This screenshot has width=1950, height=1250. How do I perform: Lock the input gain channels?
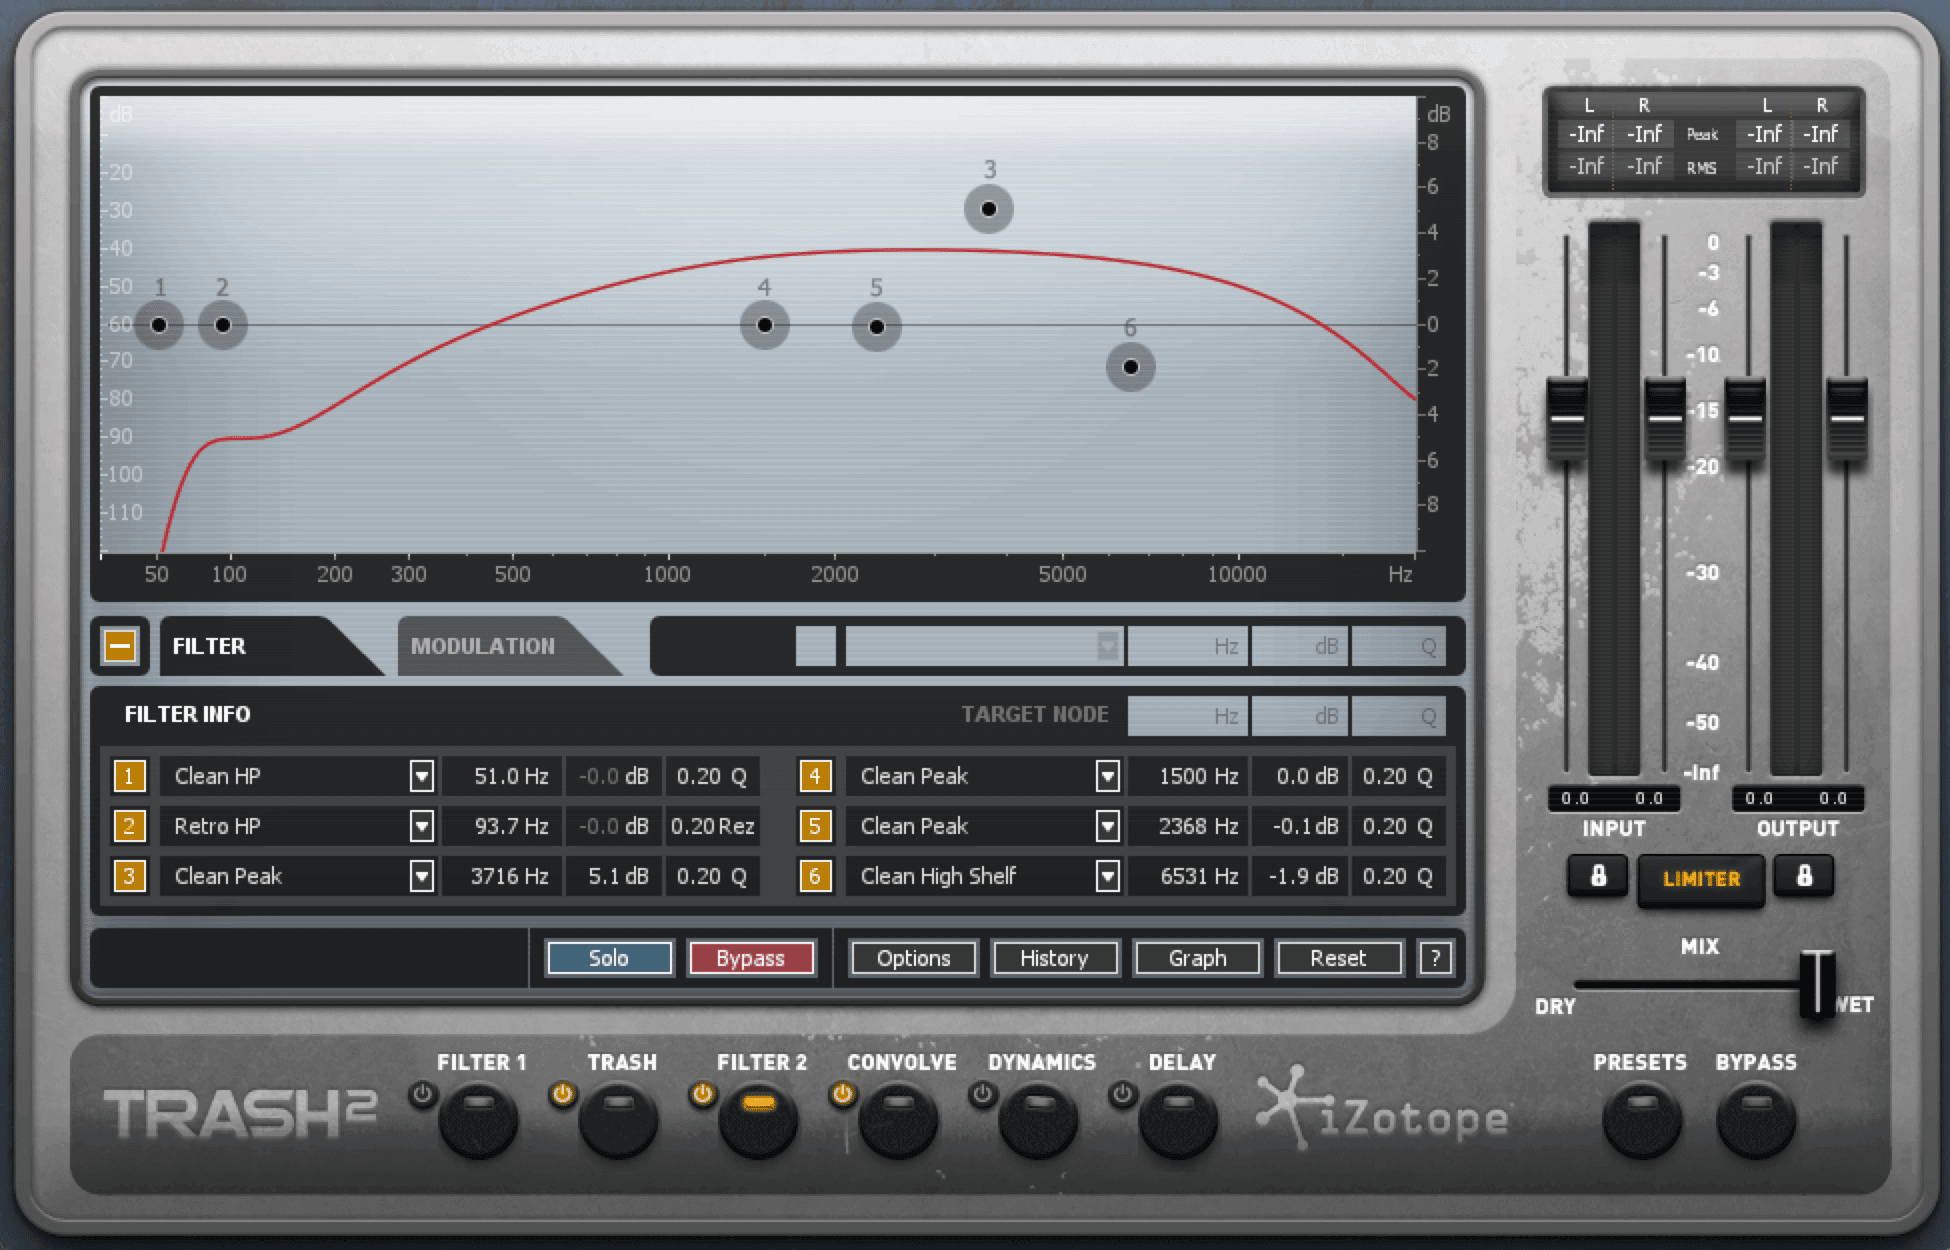point(1598,877)
